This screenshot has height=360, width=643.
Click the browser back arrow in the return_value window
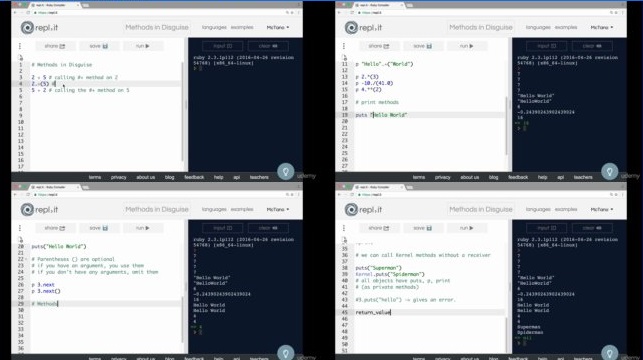click(340, 195)
